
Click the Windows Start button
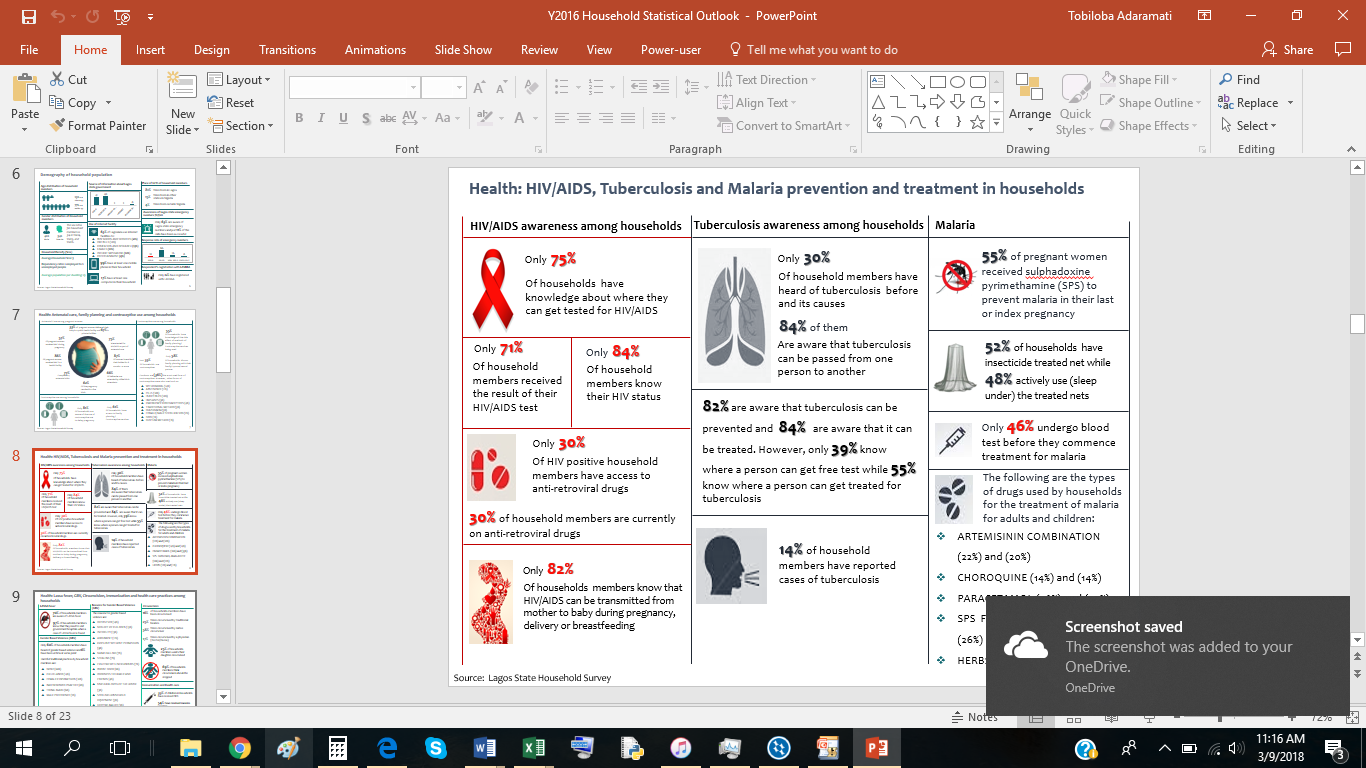23,748
